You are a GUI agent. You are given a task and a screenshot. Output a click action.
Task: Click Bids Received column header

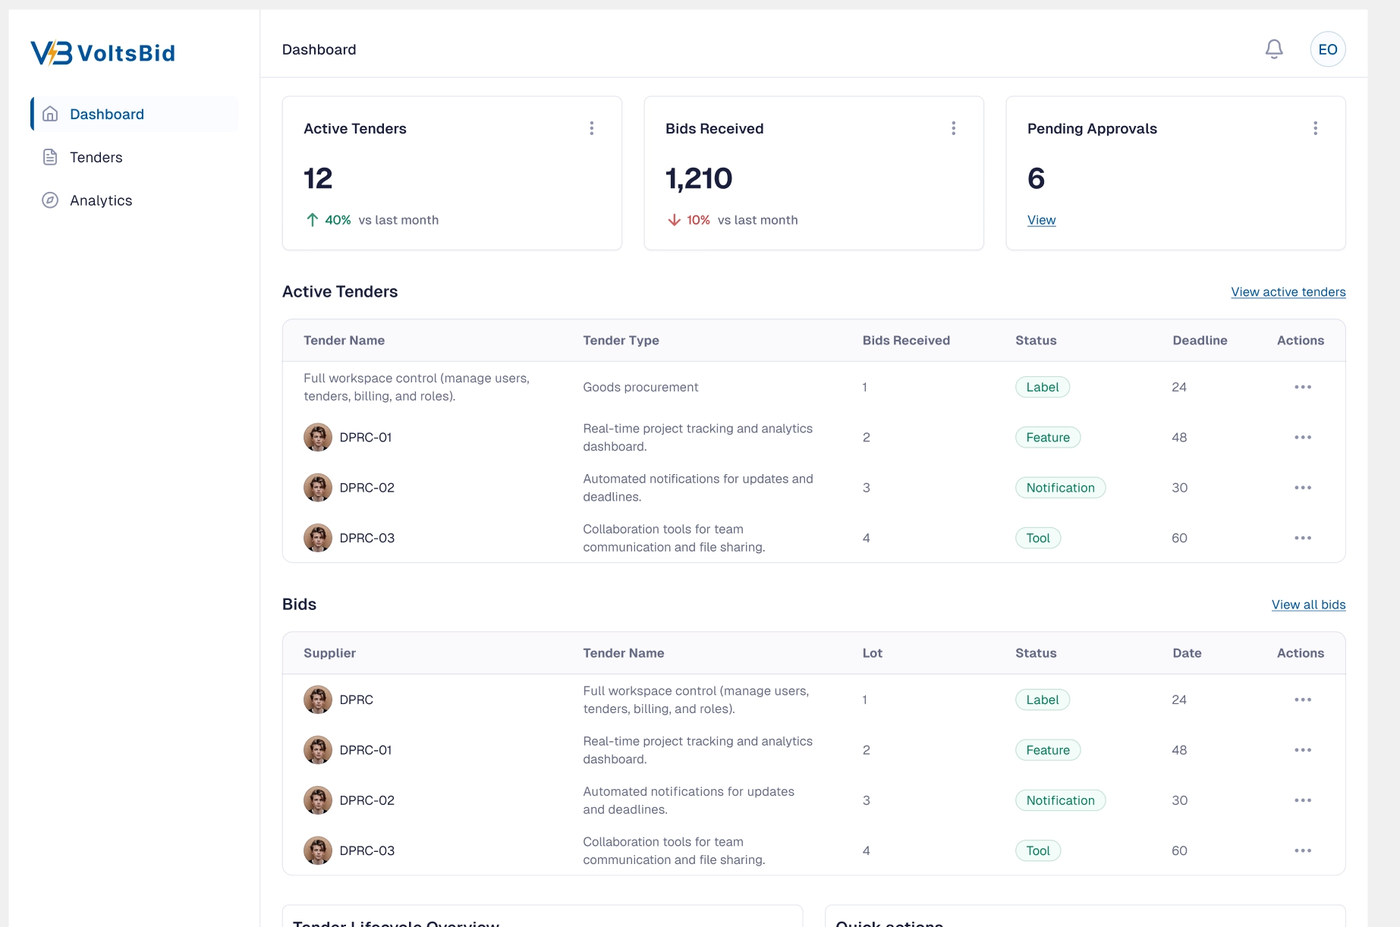click(906, 341)
